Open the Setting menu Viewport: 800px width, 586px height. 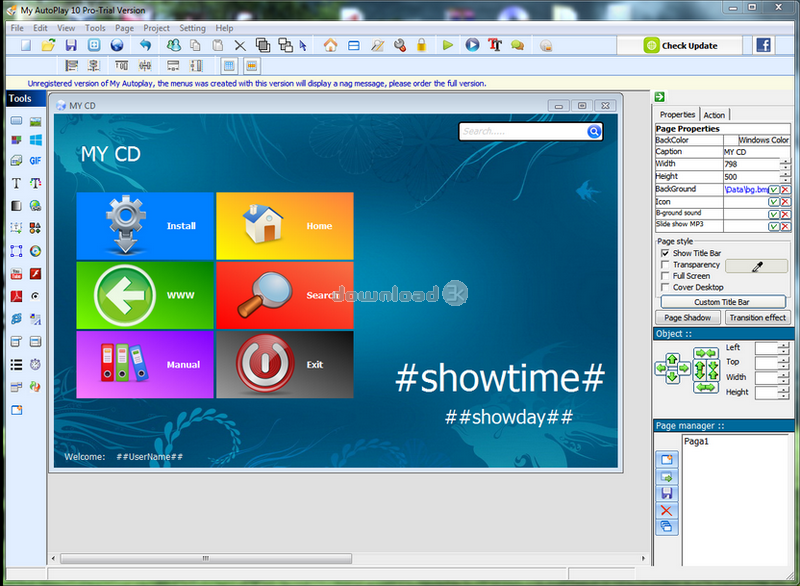(192, 28)
